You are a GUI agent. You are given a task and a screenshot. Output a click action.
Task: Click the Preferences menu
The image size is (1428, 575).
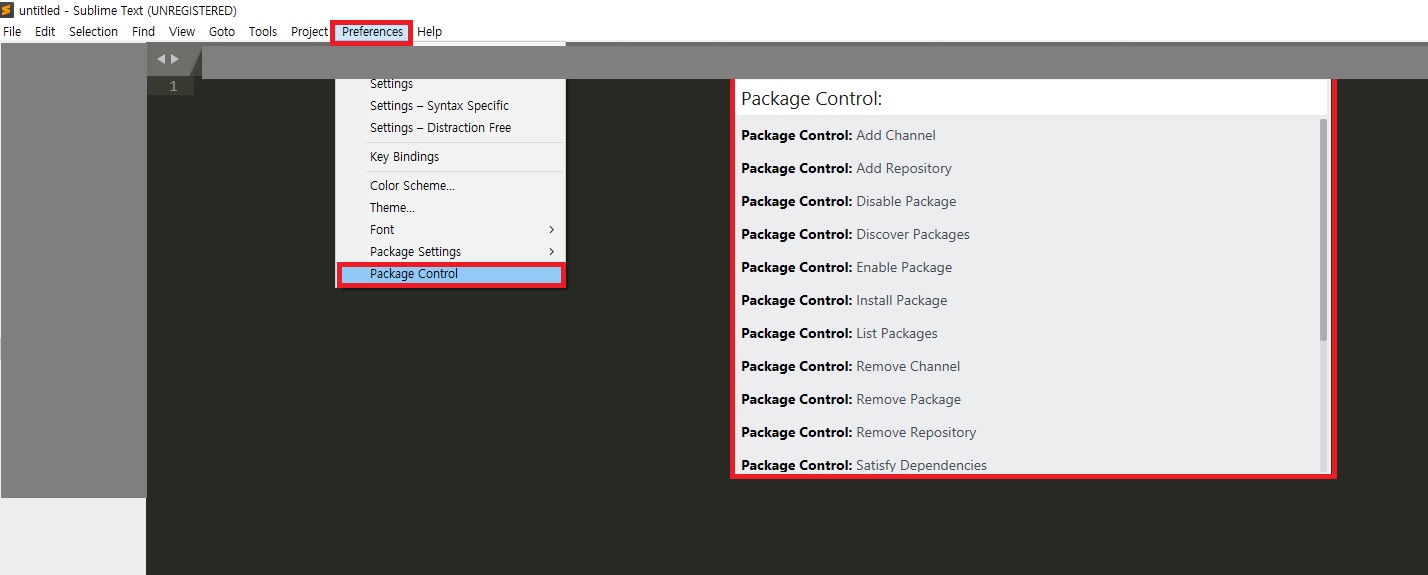click(x=372, y=32)
